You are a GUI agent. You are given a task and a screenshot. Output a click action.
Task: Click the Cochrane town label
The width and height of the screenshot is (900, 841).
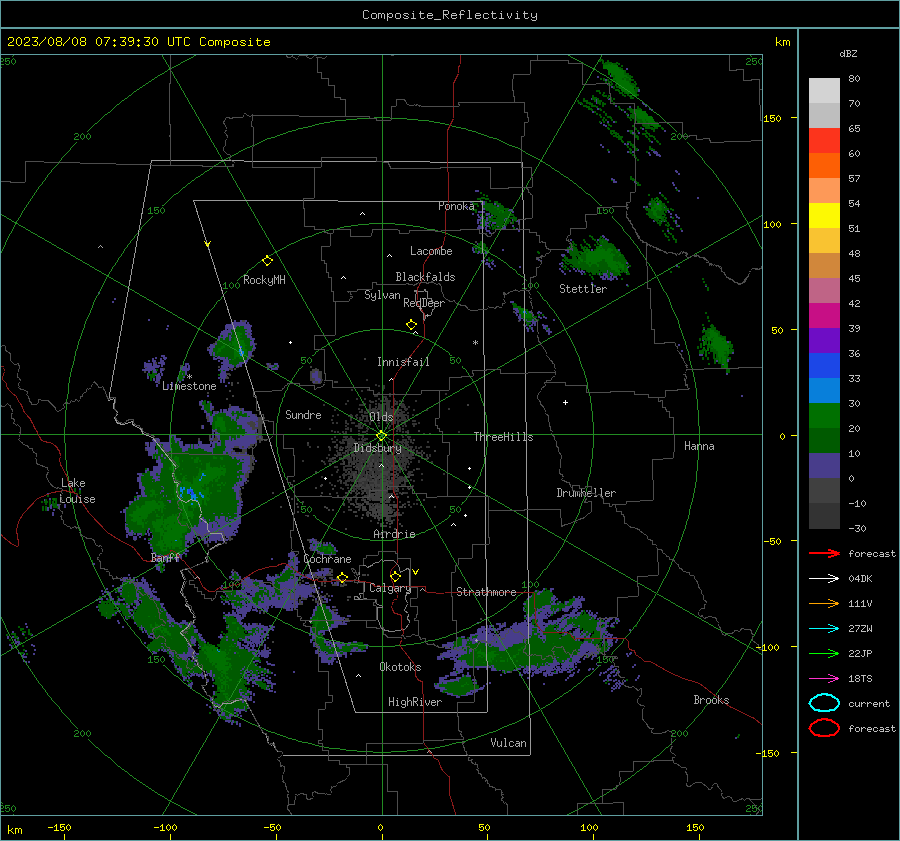click(327, 559)
